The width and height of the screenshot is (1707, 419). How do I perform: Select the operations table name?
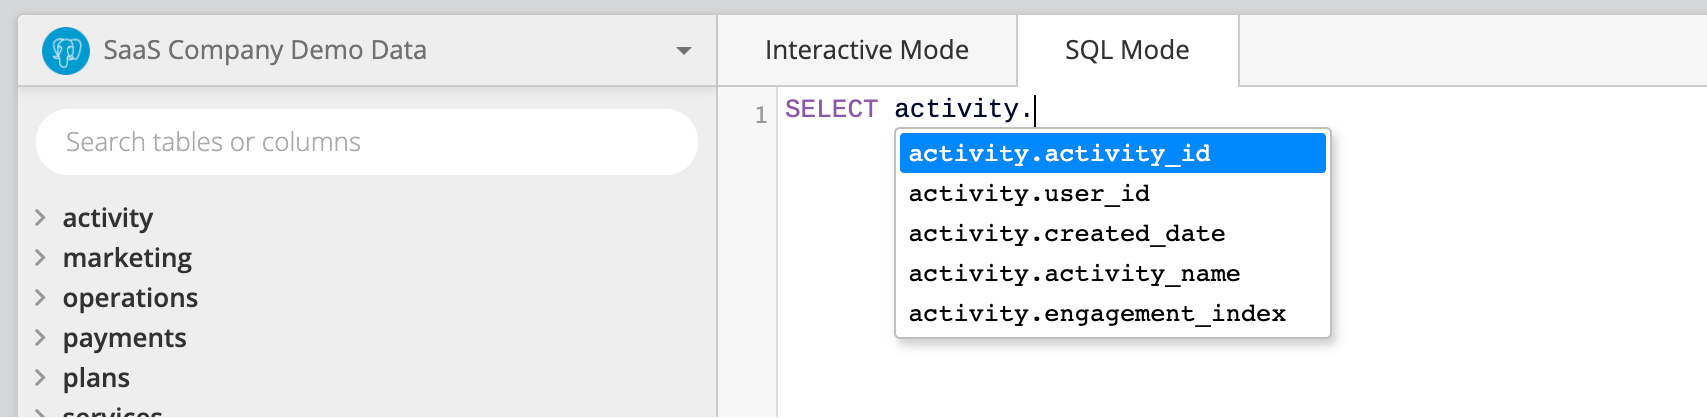tap(130, 298)
